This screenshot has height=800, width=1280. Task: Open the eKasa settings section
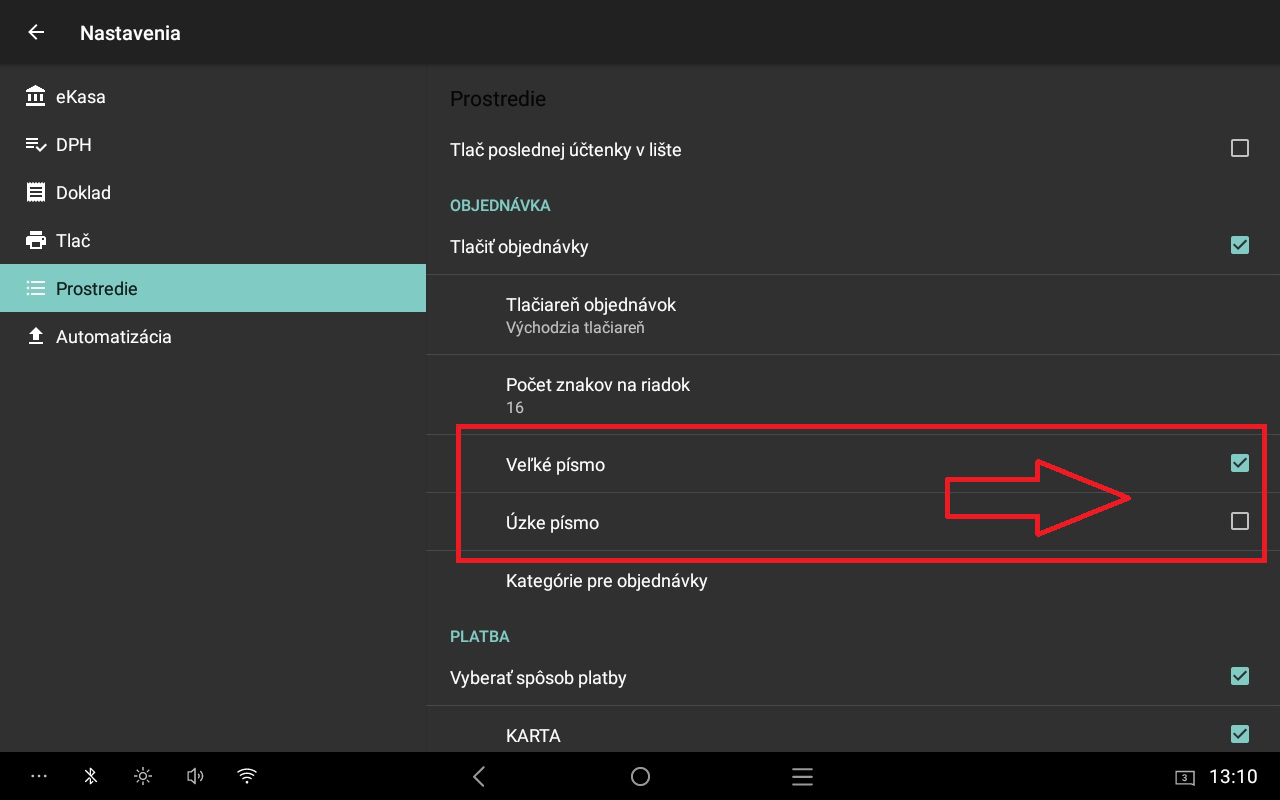[x=80, y=97]
